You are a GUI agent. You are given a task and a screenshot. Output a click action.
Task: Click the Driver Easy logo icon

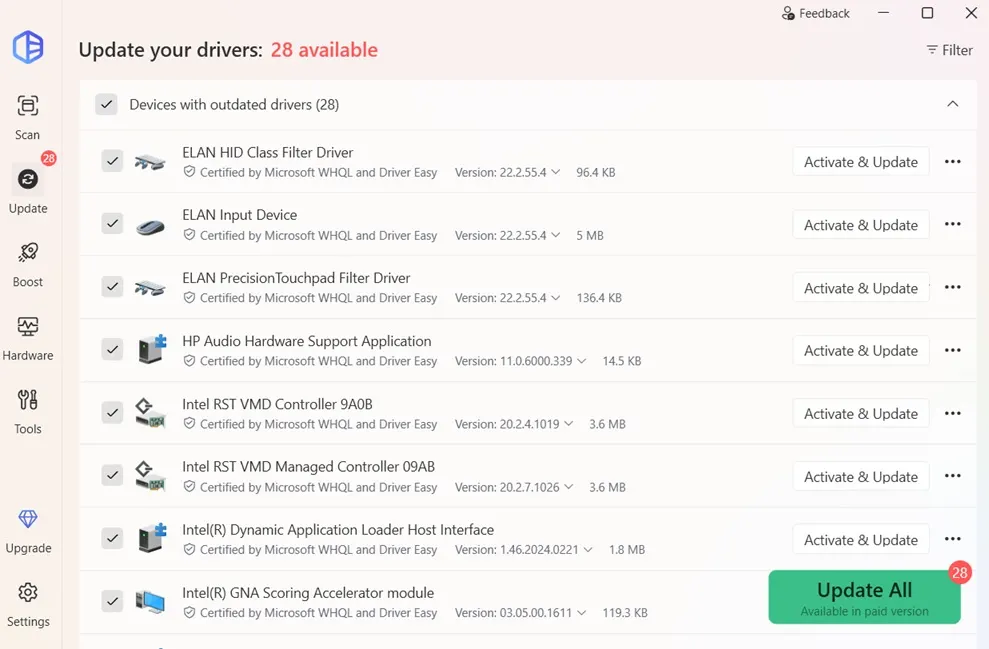point(28,47)
